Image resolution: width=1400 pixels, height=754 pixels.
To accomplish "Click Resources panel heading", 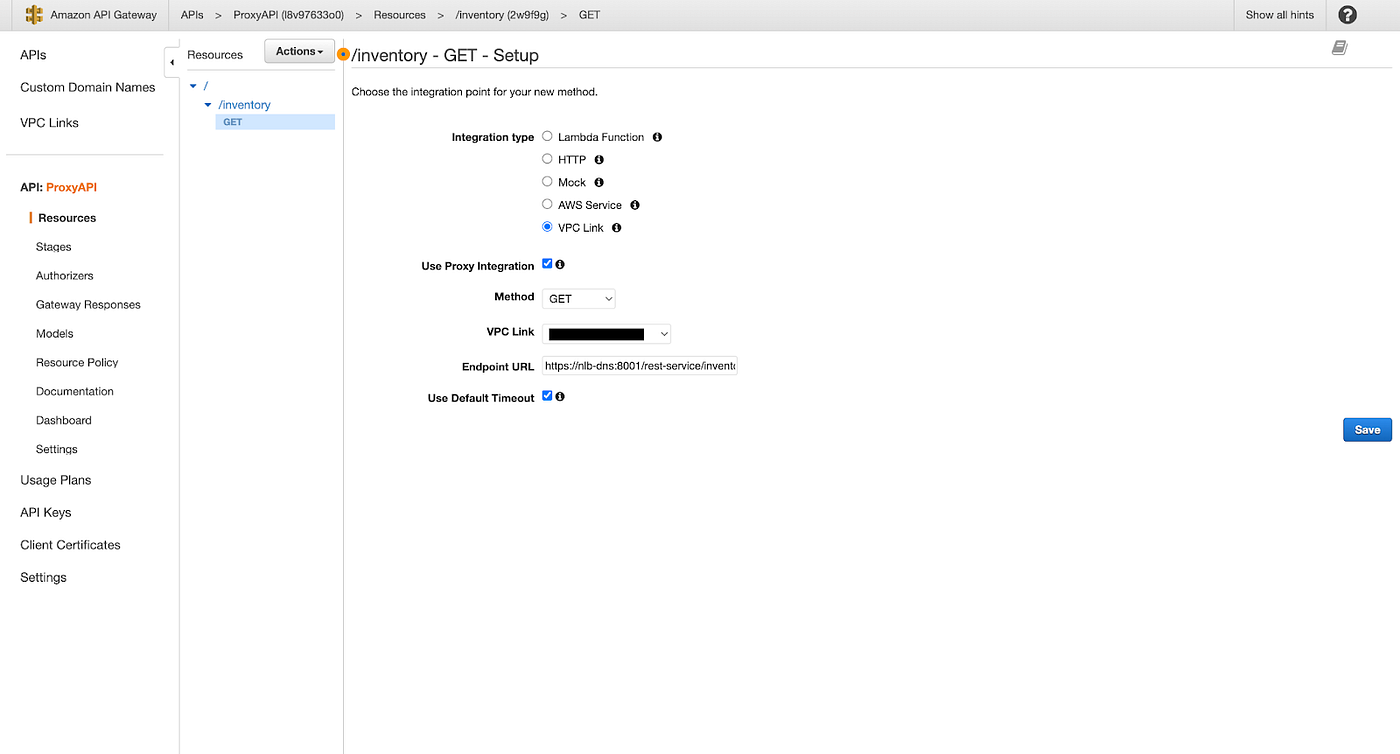I will point(215,55).
